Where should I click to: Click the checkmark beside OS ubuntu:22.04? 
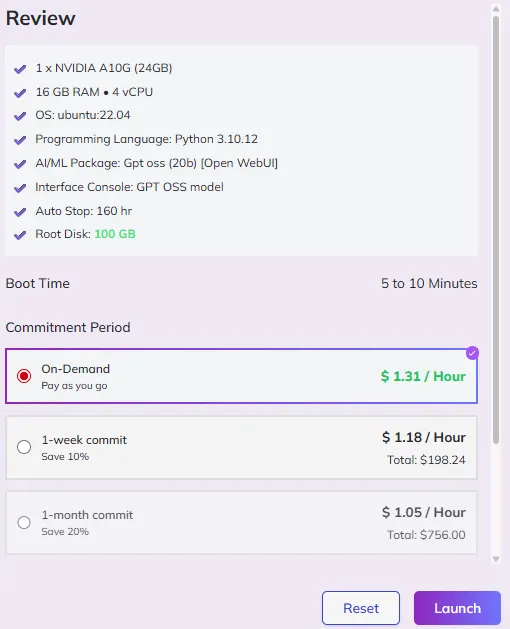point(20,116)
